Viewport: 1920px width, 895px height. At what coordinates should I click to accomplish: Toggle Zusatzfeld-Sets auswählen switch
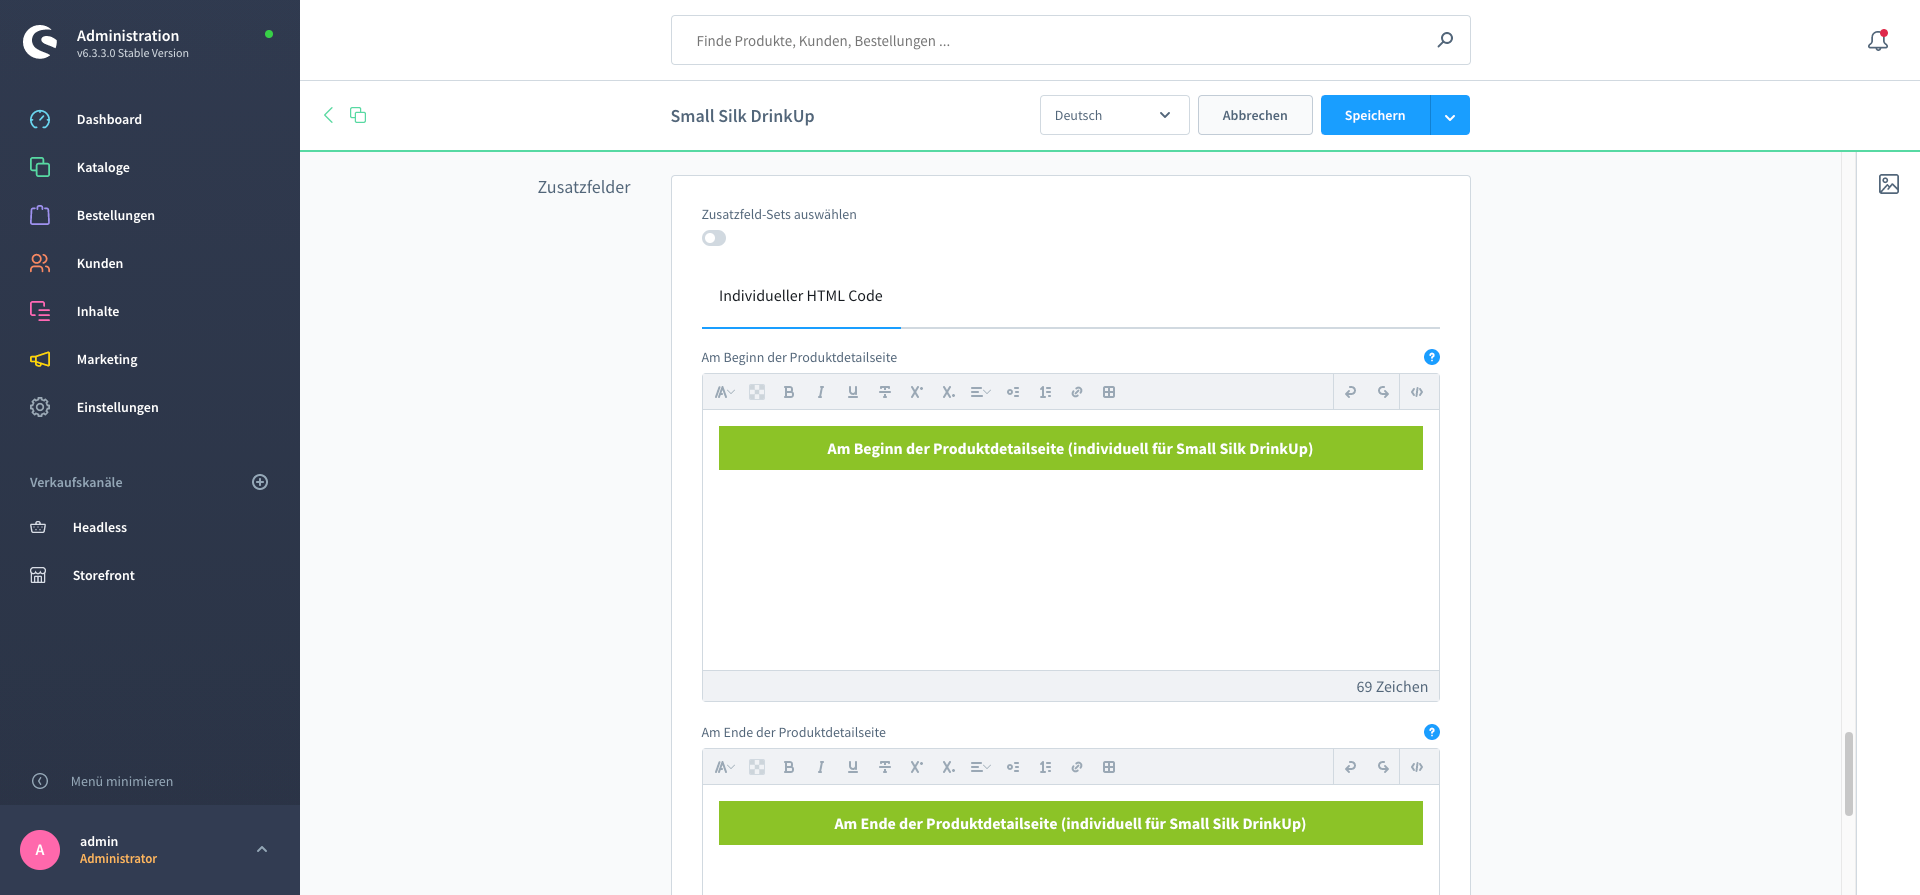tap(714, 238)
